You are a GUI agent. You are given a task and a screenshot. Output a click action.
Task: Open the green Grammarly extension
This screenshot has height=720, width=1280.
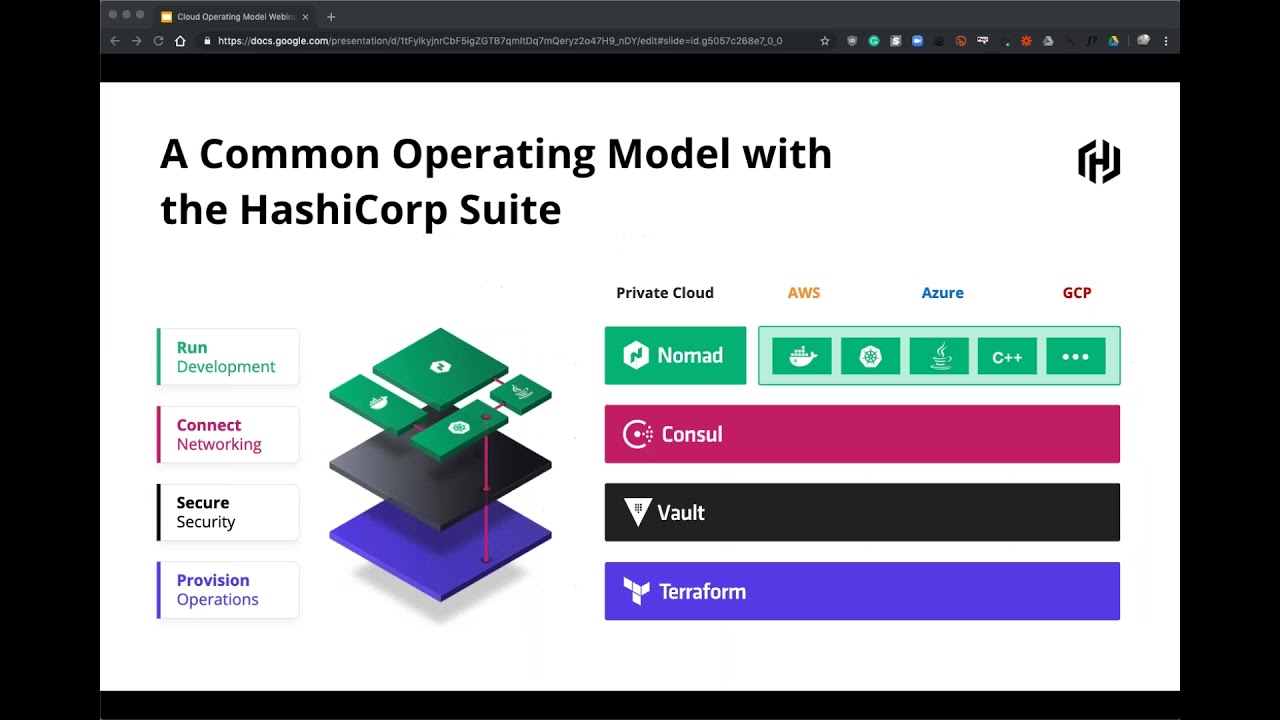pos(874,41)
